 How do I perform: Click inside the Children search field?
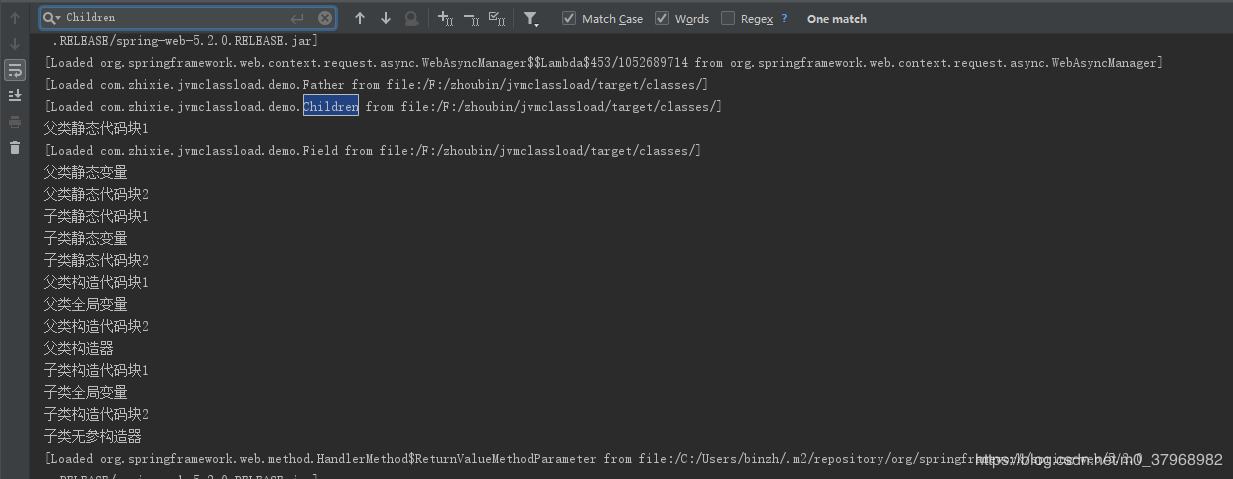tap(175, 18)
